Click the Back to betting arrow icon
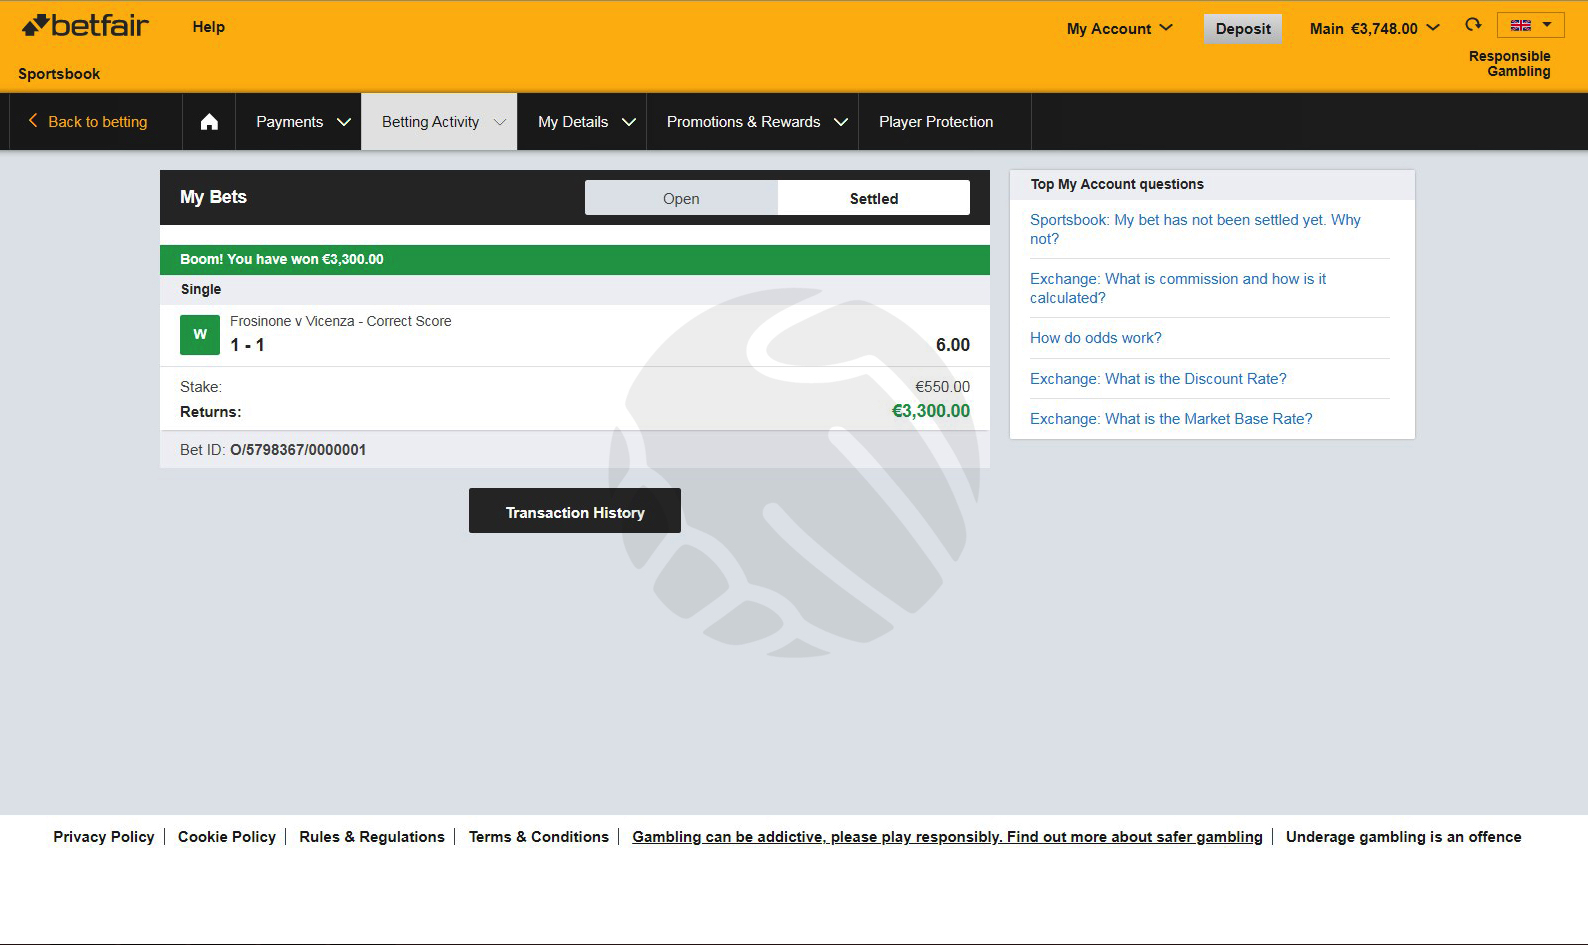Viewport: 1588px width, 945px height. click(33, 121)
